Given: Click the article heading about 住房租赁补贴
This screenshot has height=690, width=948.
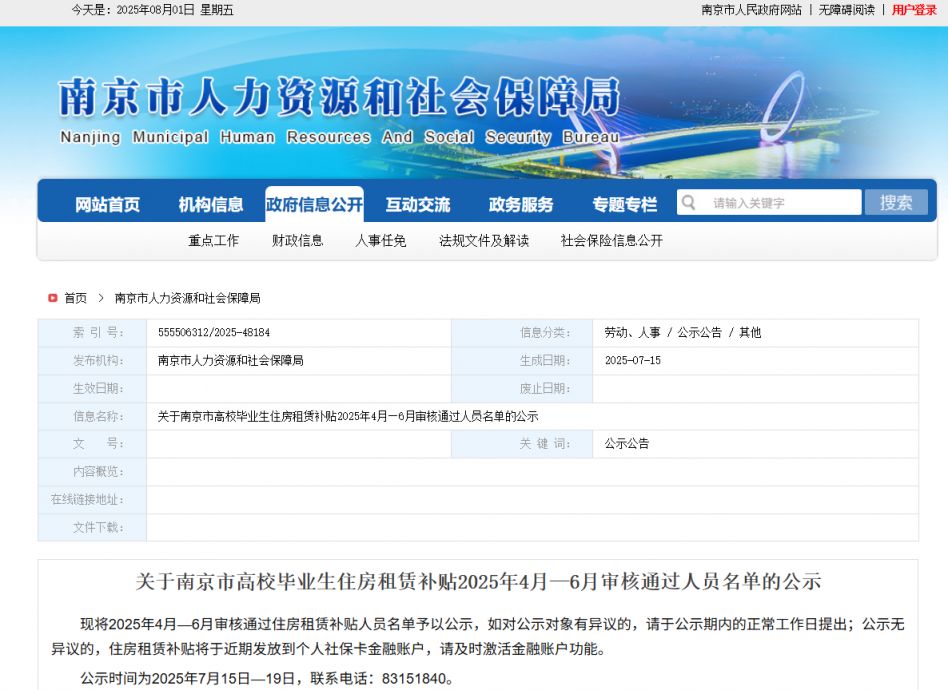Looking at the screenshot, I should 478,581.
